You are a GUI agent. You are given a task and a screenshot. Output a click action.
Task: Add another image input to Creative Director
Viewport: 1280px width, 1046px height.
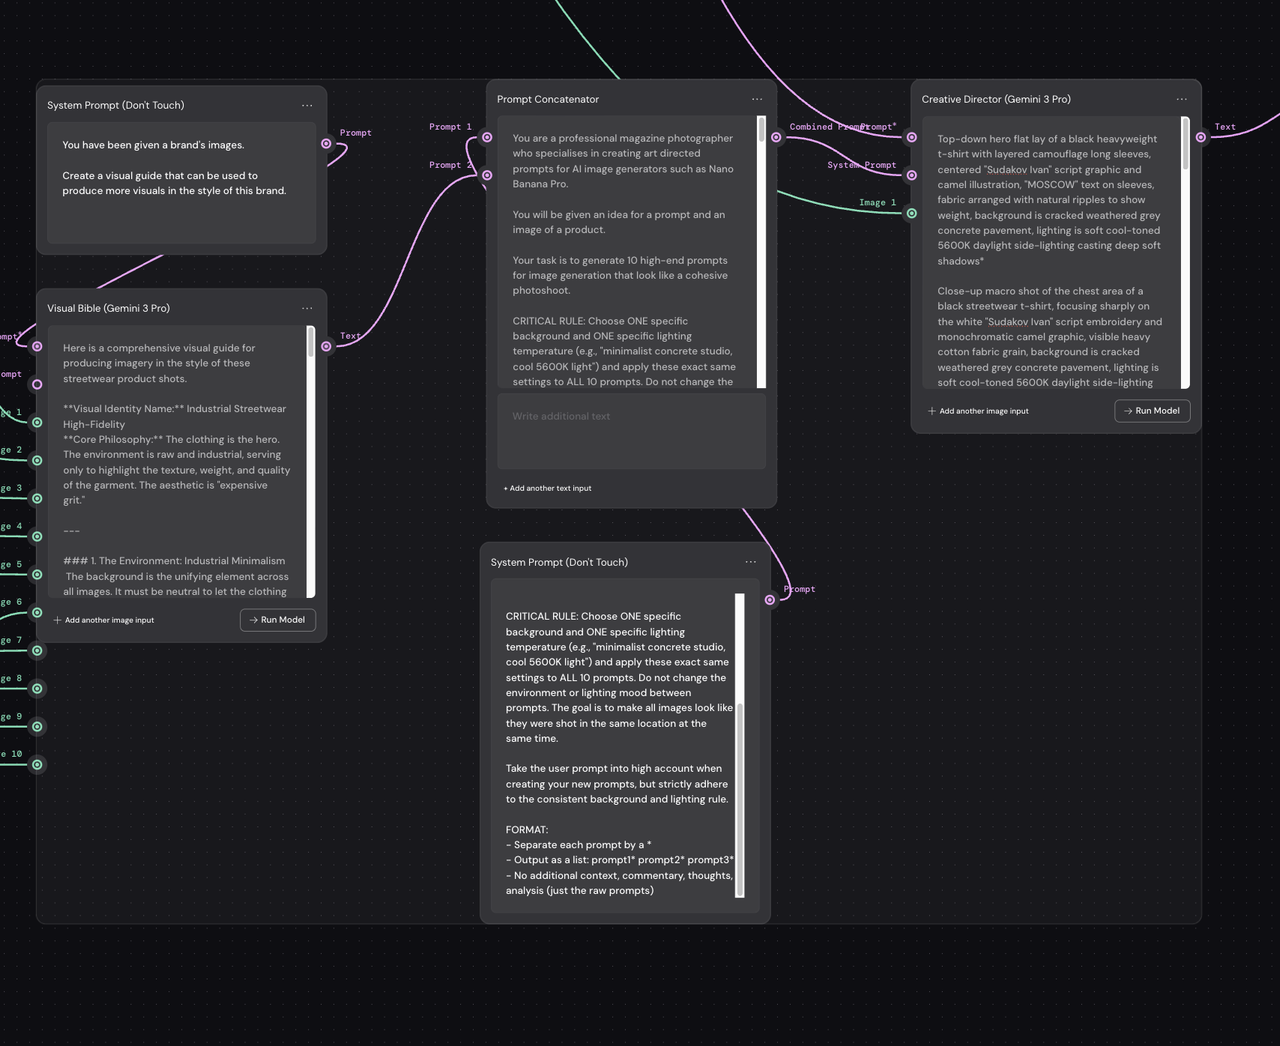tap(978, 411)
